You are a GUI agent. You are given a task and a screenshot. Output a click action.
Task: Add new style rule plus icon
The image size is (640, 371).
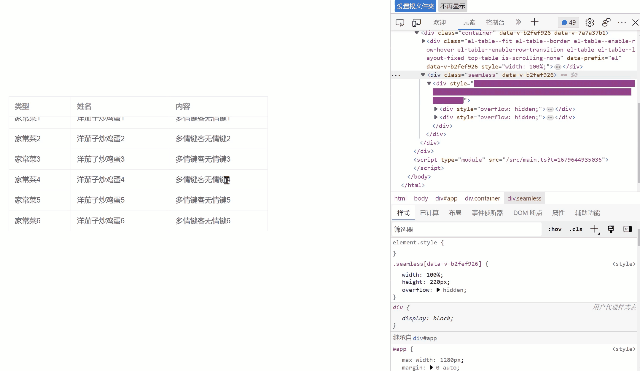tap(594, 229)
